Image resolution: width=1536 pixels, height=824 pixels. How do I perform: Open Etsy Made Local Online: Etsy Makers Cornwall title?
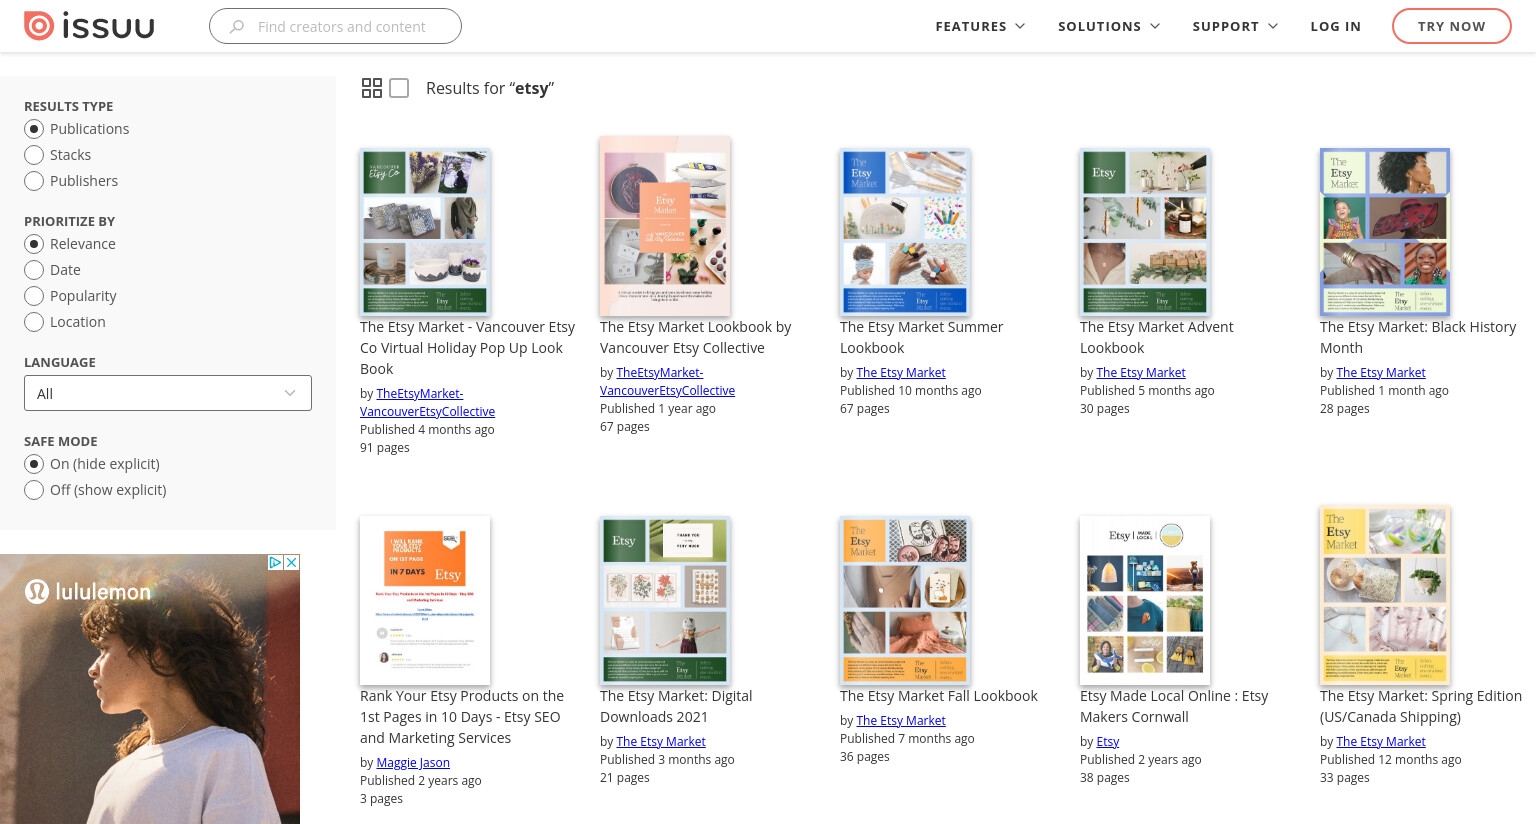tap(1174, 706)
